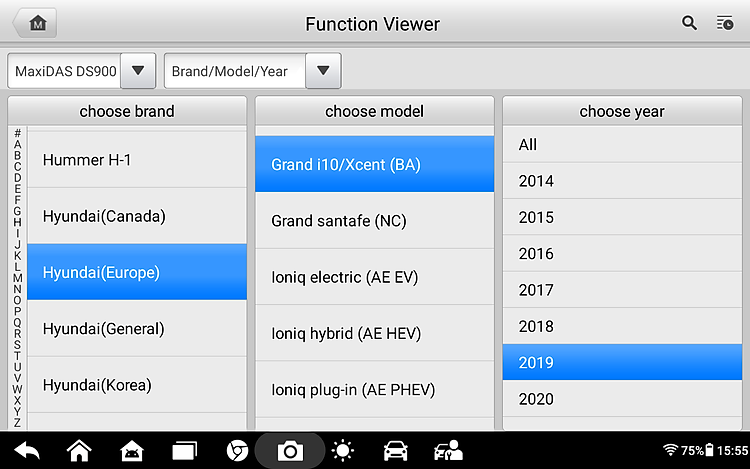This screenshot has width=750, height=469.
Task: Choose Ioniq hybrid (AE HEV) model
Action: (x=375, y=333)
